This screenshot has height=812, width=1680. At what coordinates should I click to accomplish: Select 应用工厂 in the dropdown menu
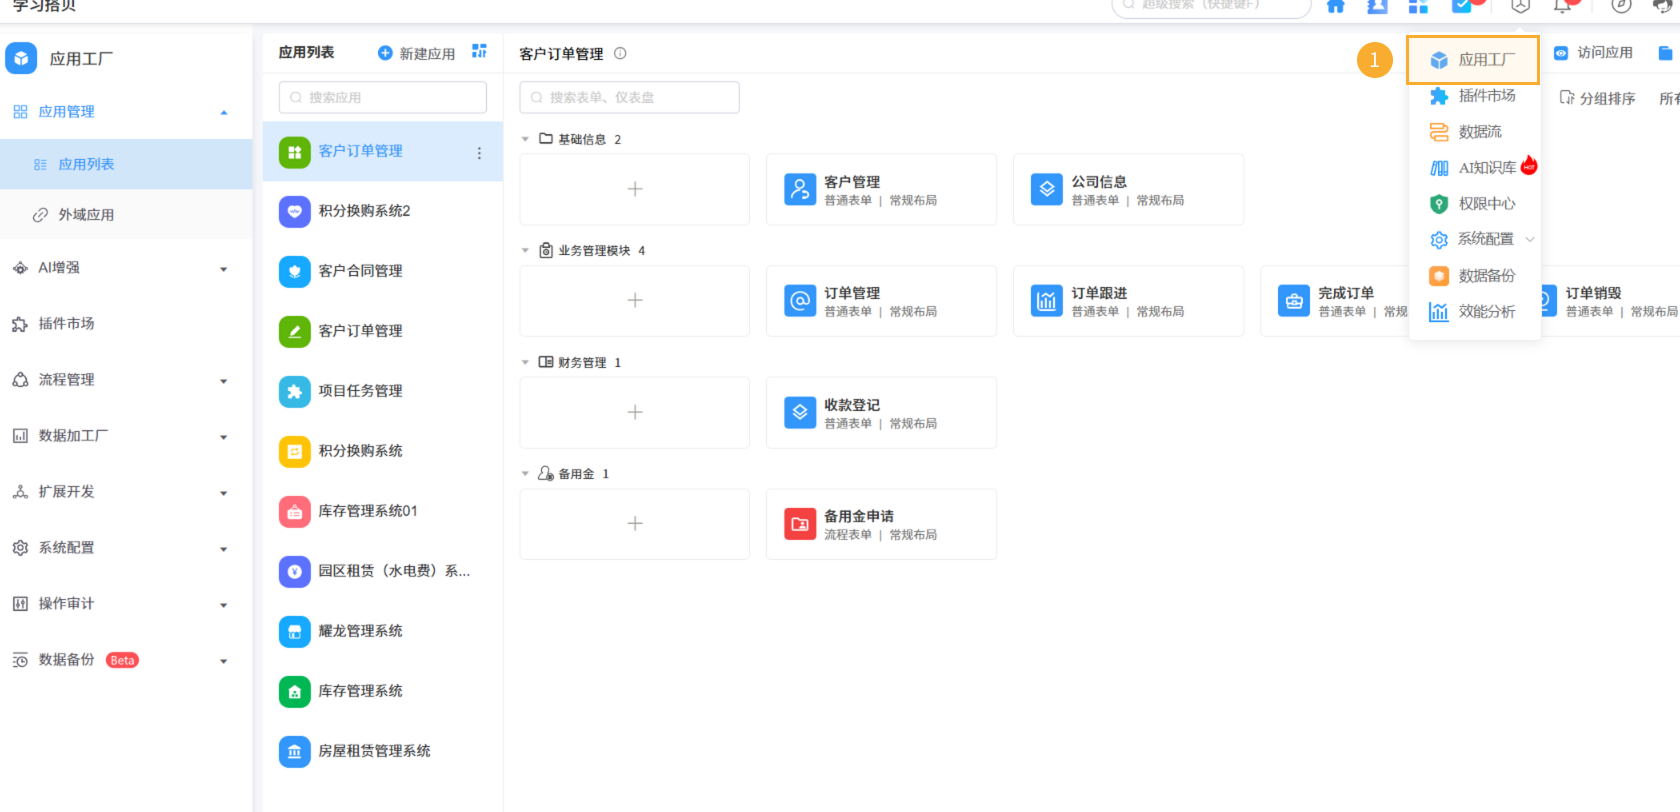1473,60
